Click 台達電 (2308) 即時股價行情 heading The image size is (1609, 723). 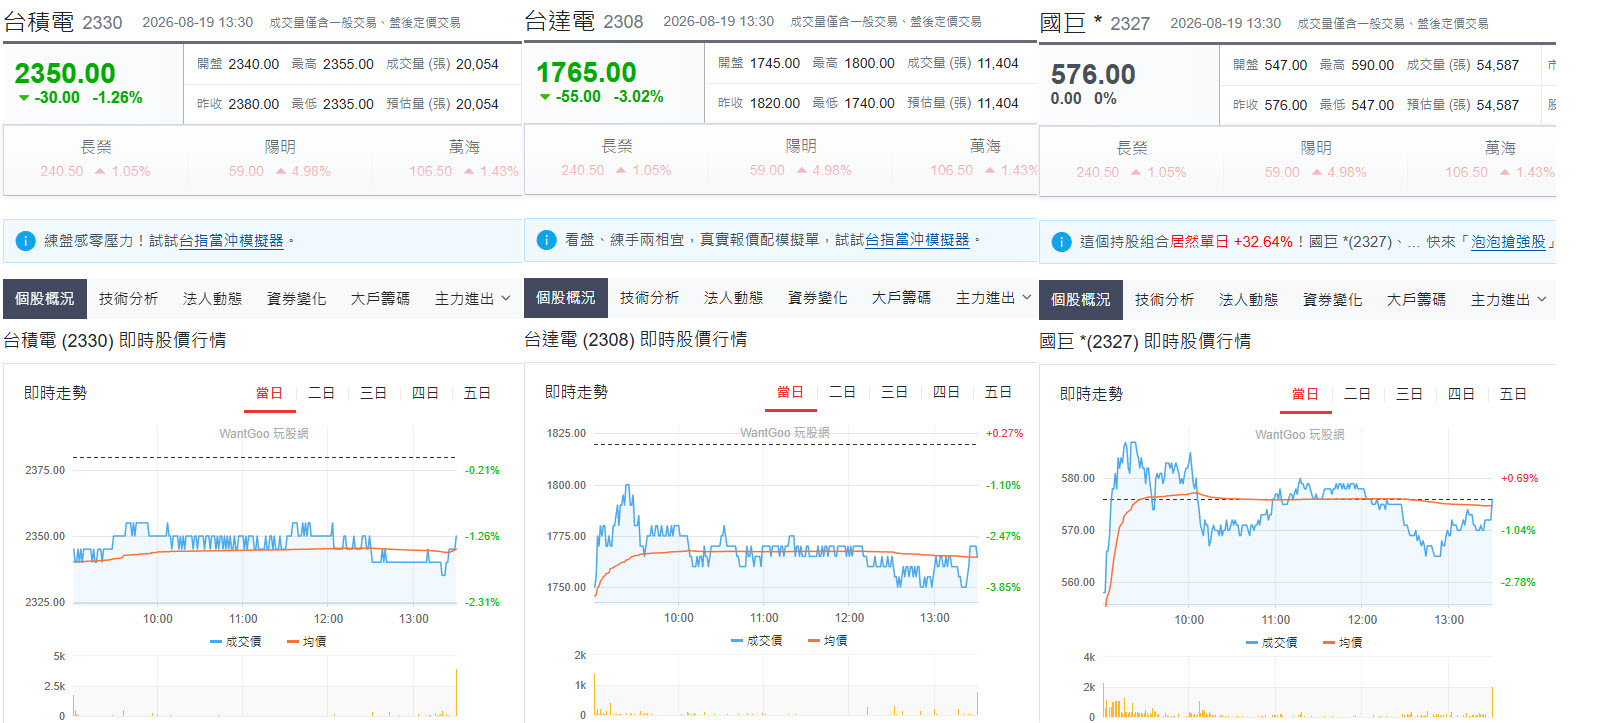pos(636,340)
